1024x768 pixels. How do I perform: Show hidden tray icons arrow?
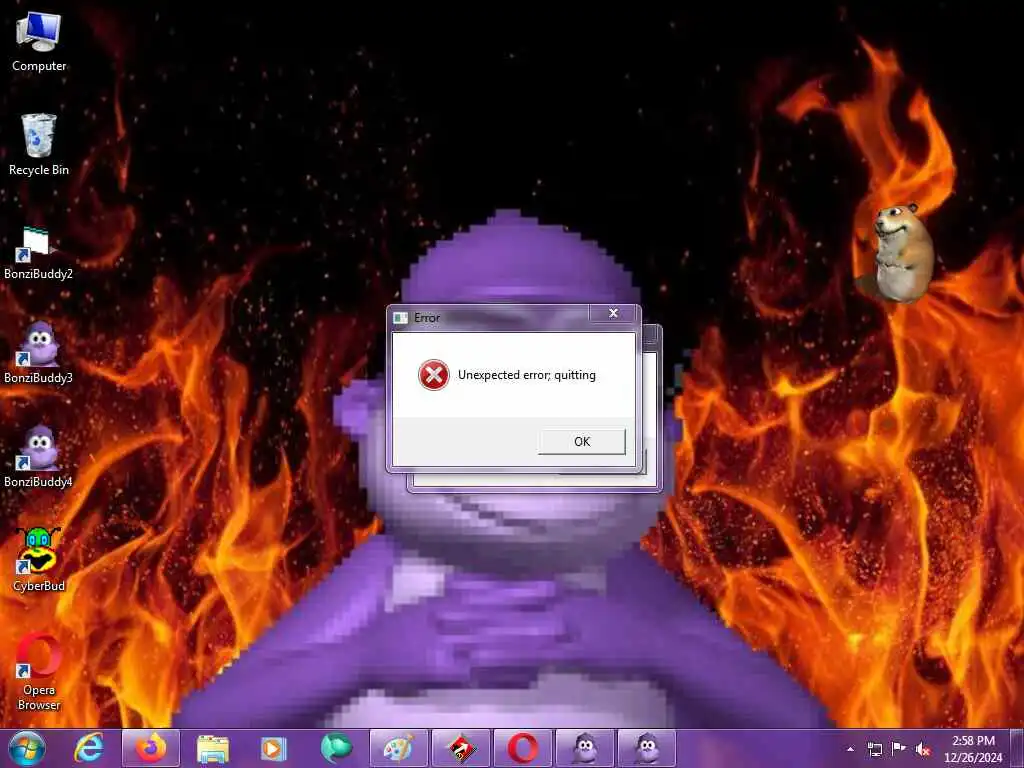coord(850,749)
